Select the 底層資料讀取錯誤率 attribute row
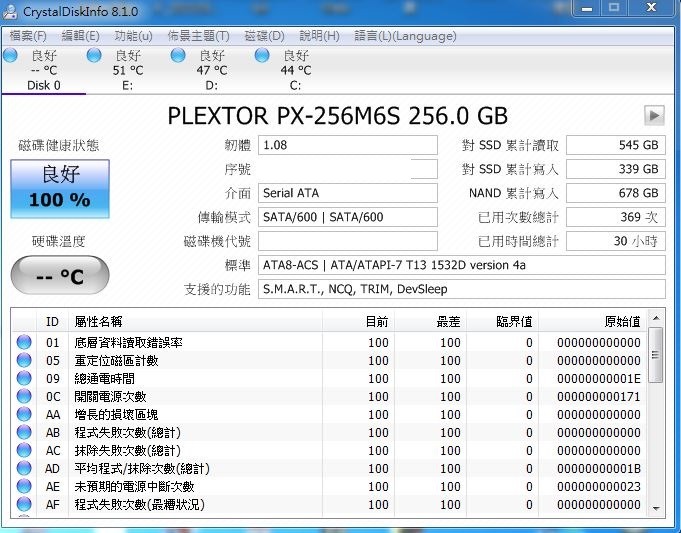The width and height of the screenshot is (681, 533). pyautogui.click(x=330, y=342)
